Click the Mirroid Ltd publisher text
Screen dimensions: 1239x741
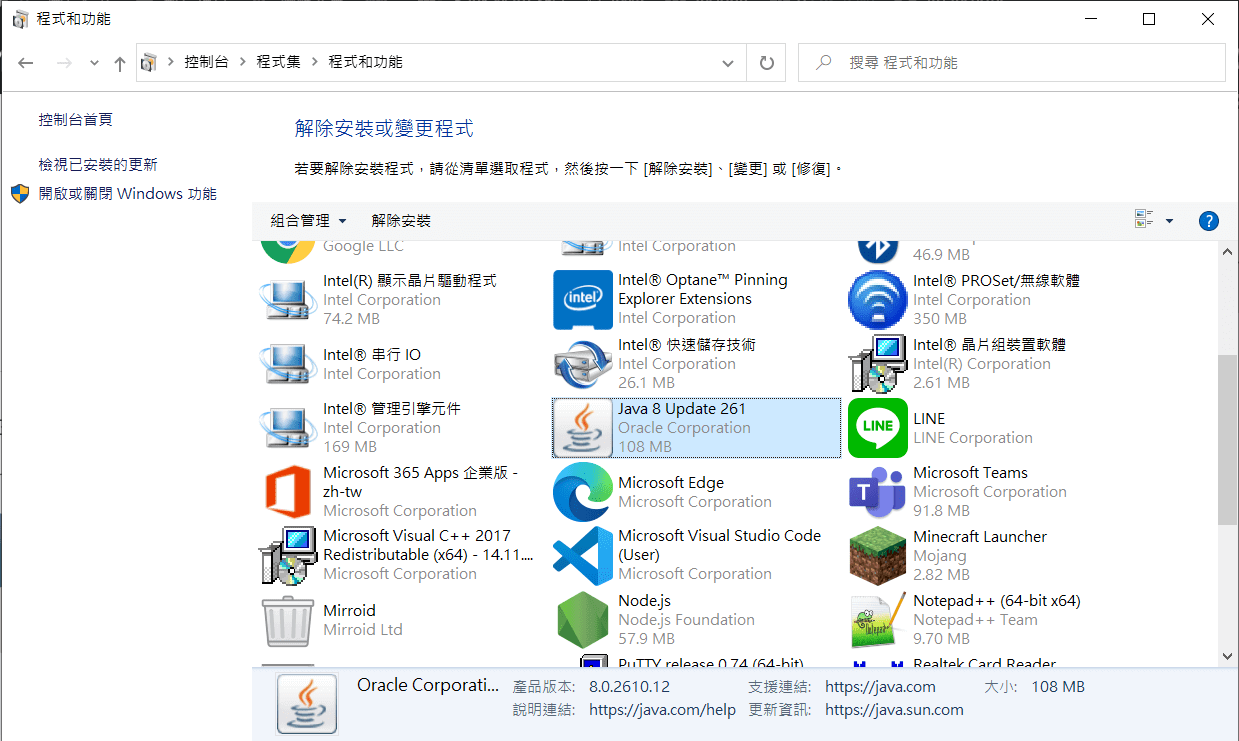tap(363, 630)
